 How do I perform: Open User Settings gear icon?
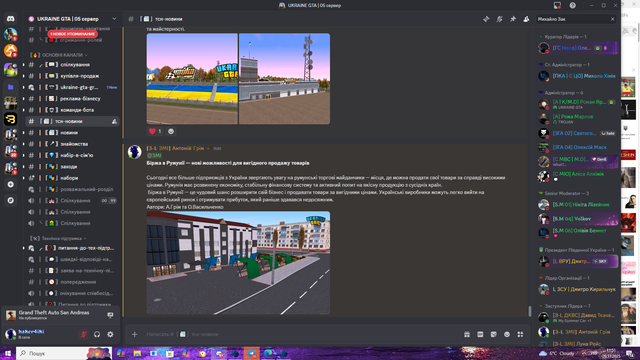[111, 334]
